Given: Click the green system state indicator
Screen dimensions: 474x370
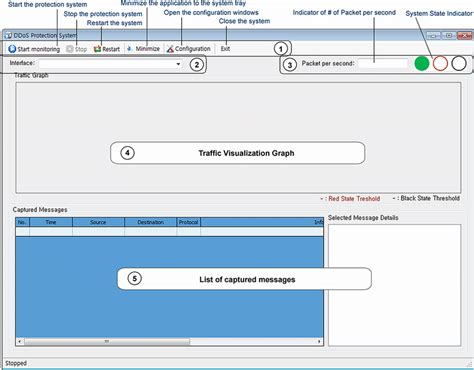Looking at the screenshot, I should 422,63.
